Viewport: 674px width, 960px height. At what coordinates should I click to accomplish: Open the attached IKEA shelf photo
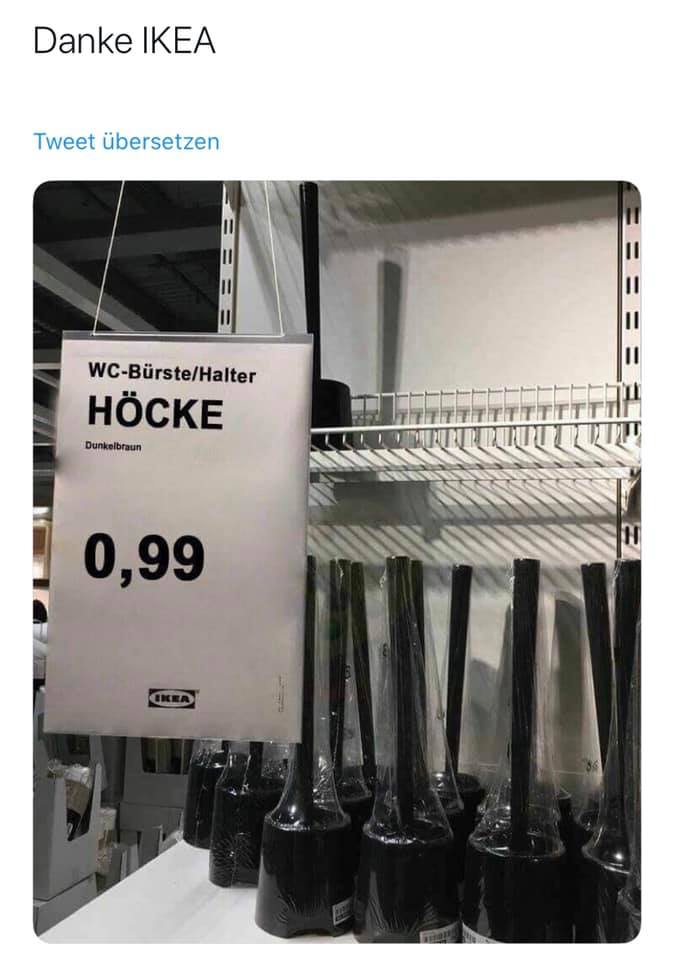337,561
